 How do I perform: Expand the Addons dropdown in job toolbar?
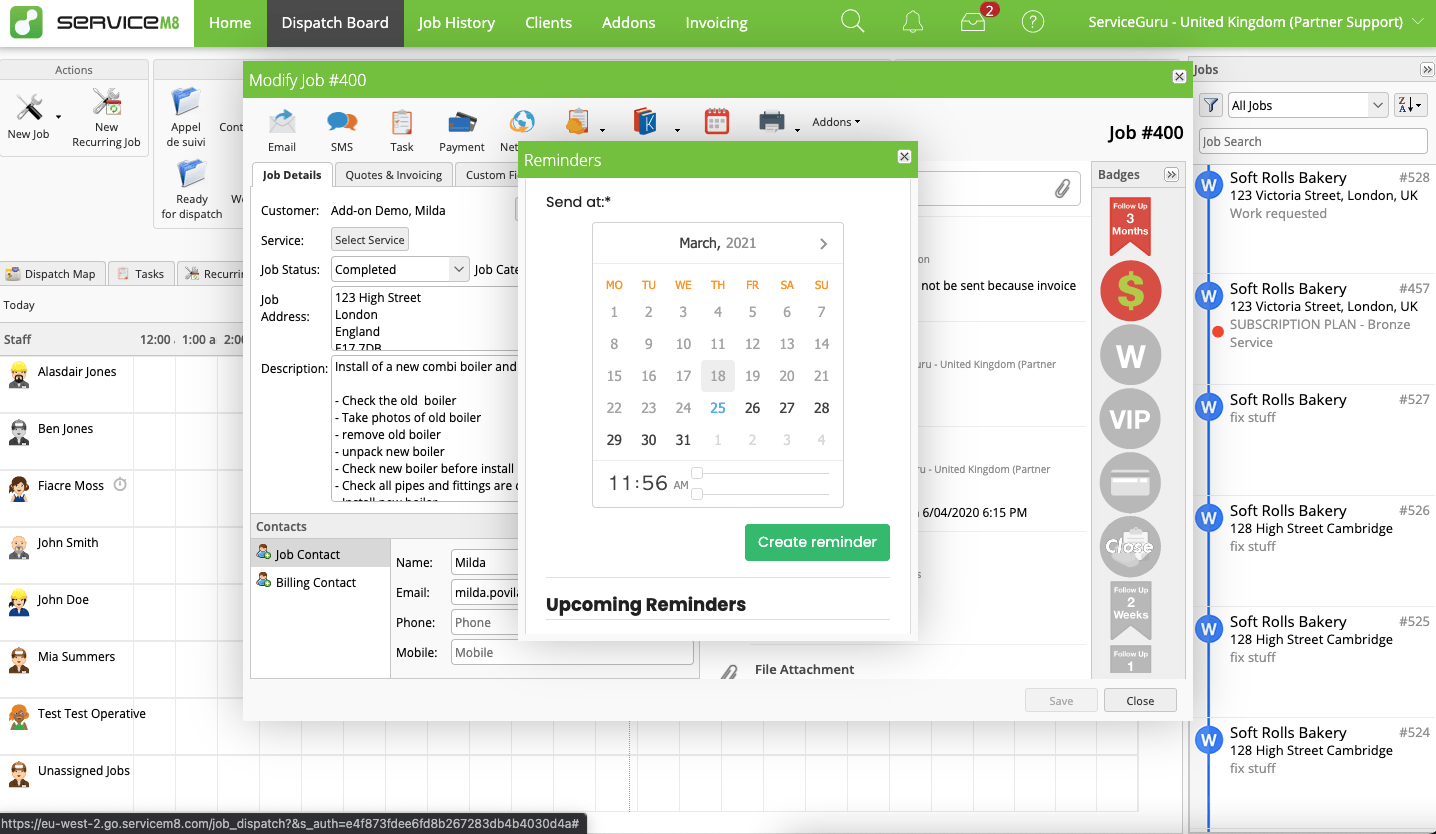[836, 122]
